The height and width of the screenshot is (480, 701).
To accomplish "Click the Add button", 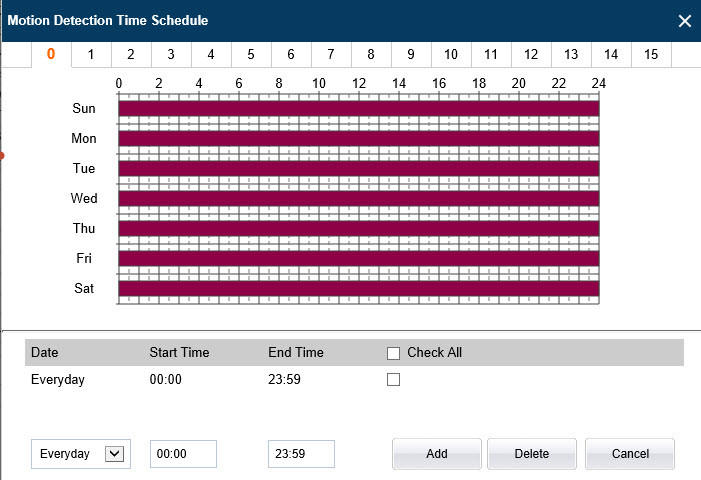I will 437,454.
